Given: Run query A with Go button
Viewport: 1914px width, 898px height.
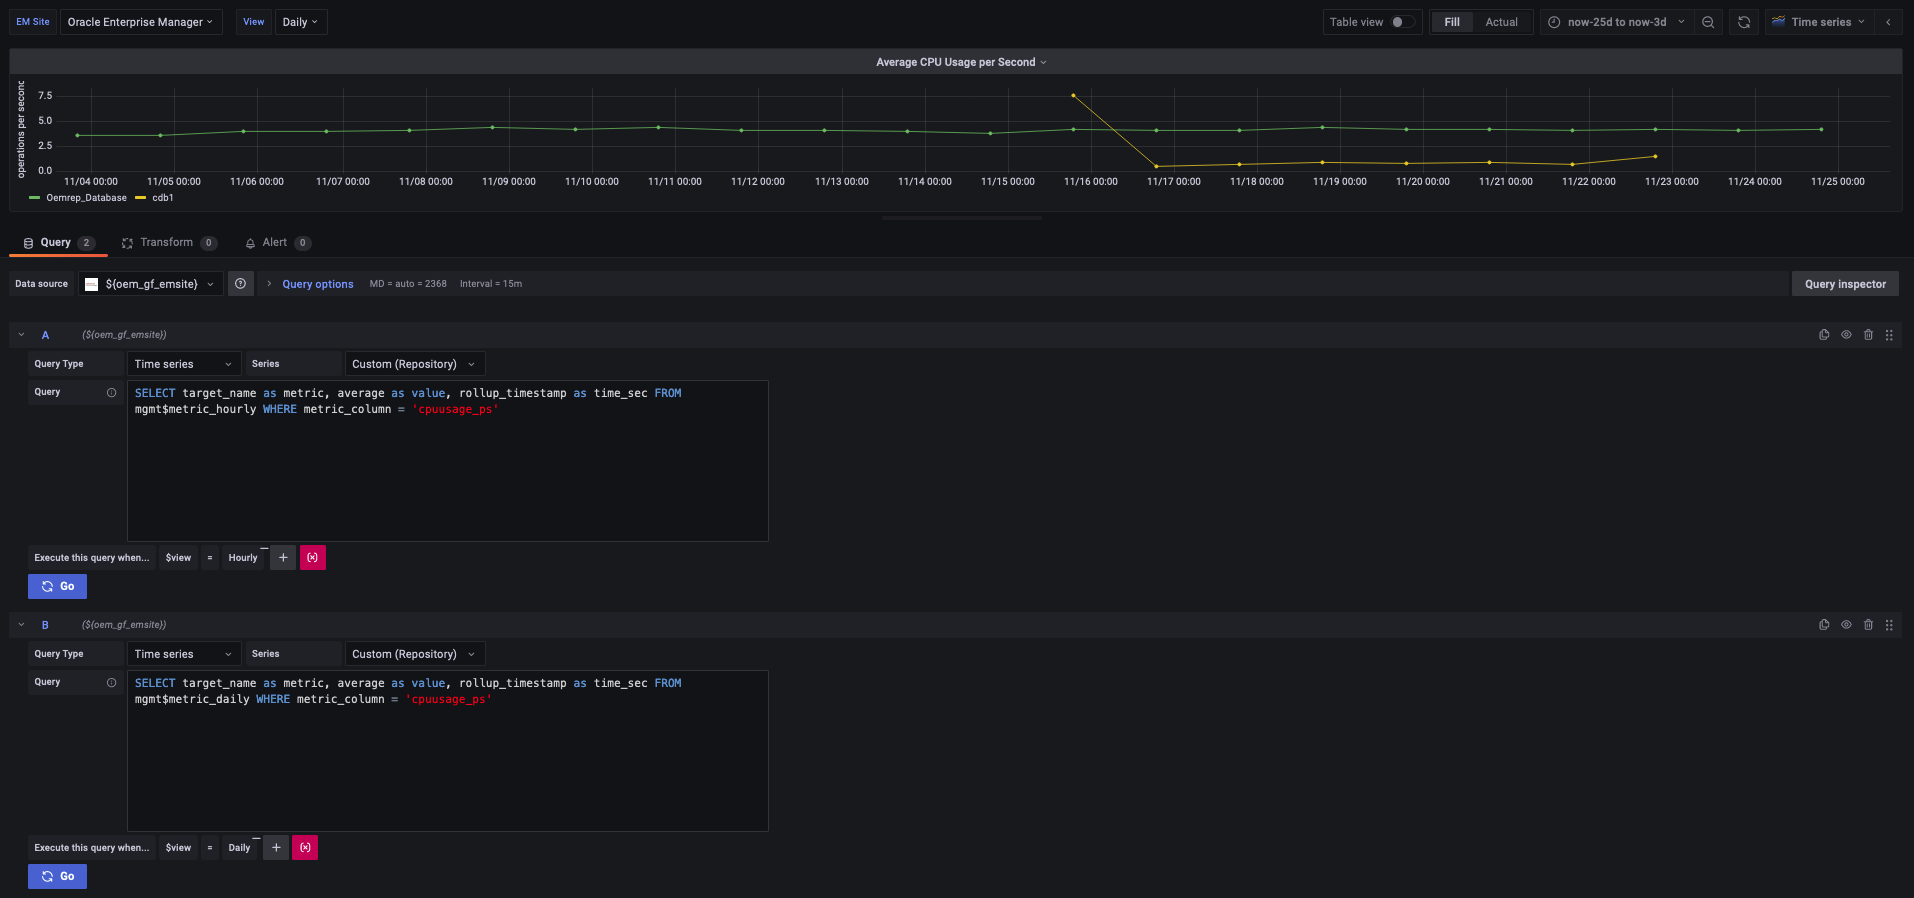Looking at the screenshot, I should point(57,586).
